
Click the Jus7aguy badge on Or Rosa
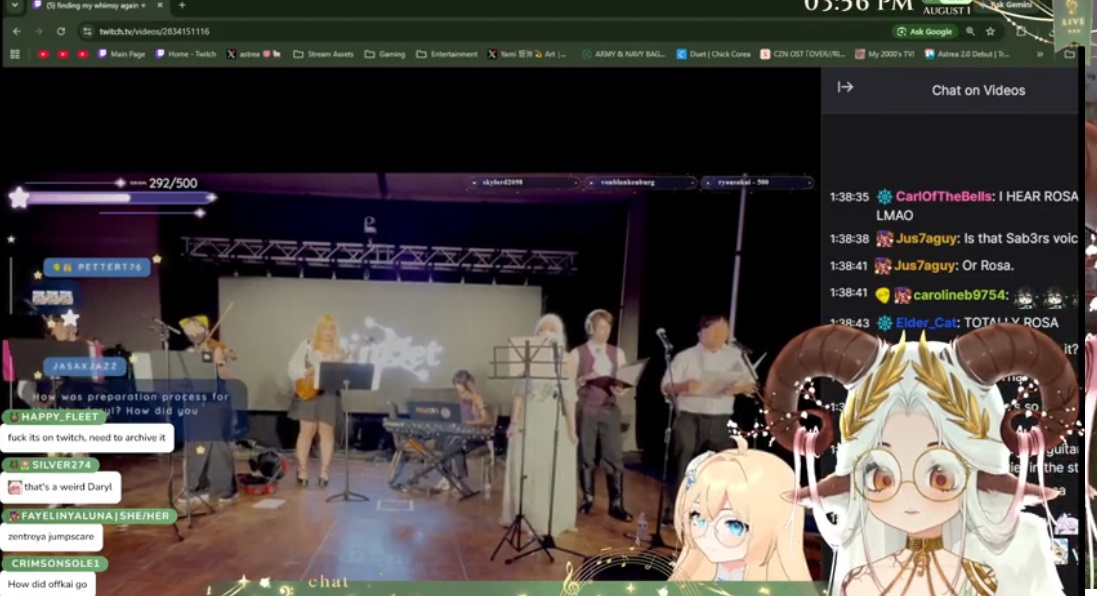coord(884,266)
